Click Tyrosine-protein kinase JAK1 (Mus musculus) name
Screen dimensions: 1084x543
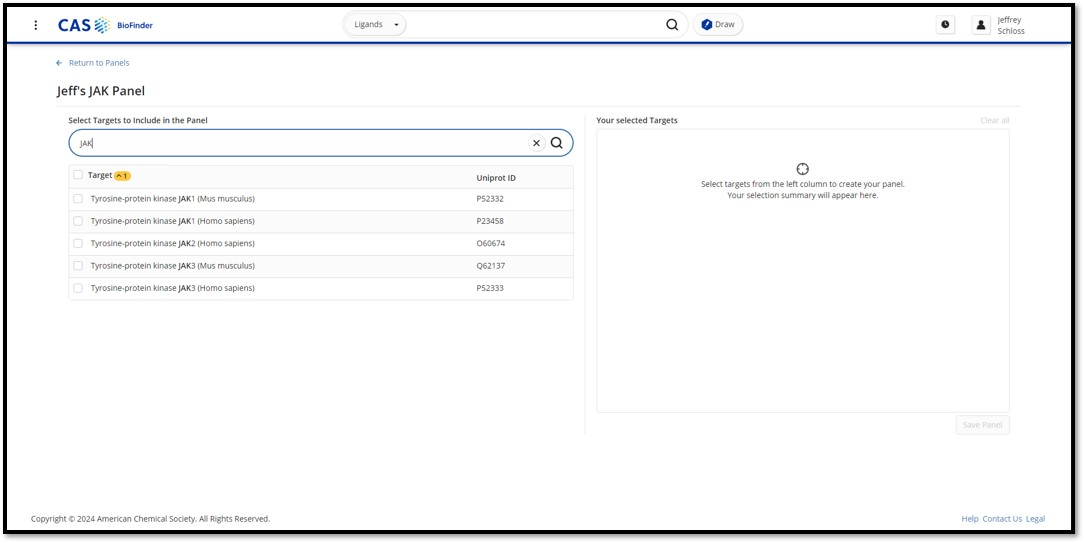point(172,199)
